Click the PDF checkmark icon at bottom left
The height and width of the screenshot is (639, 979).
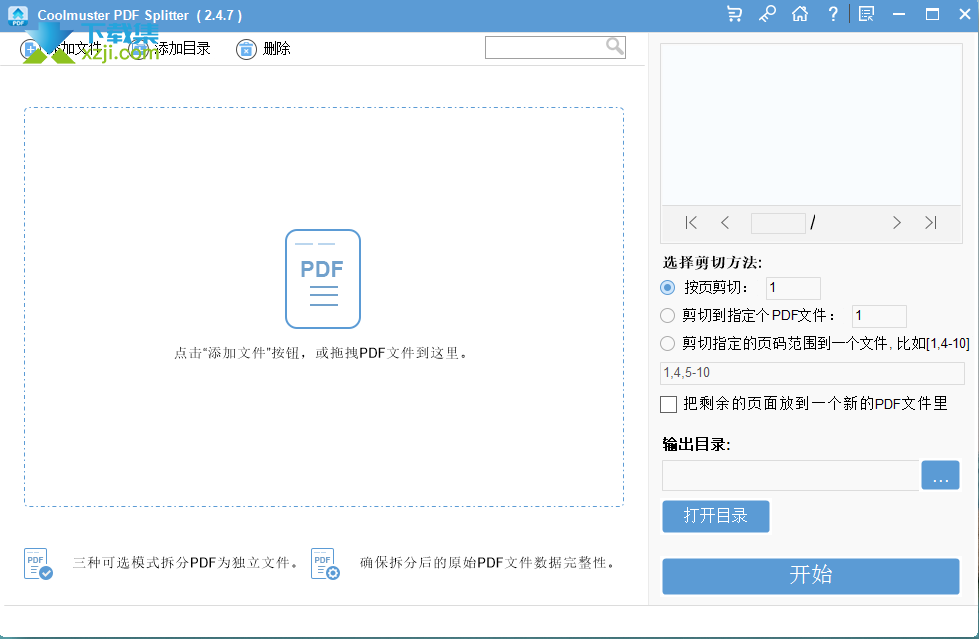coord(38,563)
